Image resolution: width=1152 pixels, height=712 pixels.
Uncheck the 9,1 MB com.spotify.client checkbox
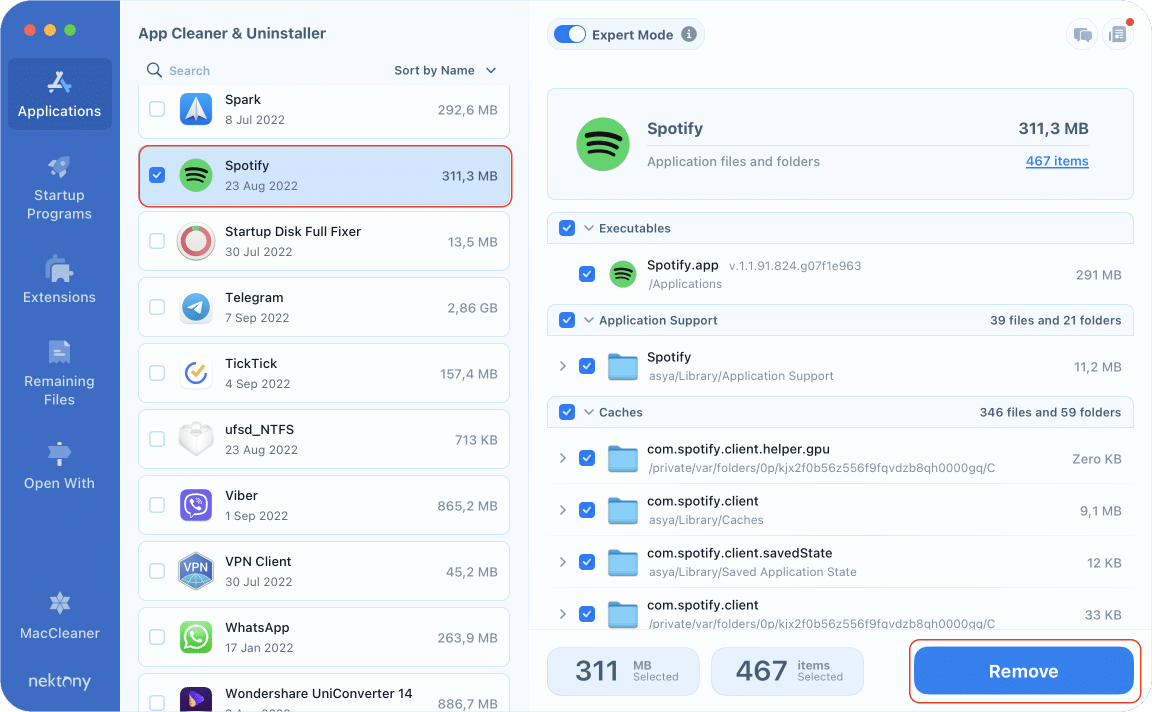click(587, 510)
